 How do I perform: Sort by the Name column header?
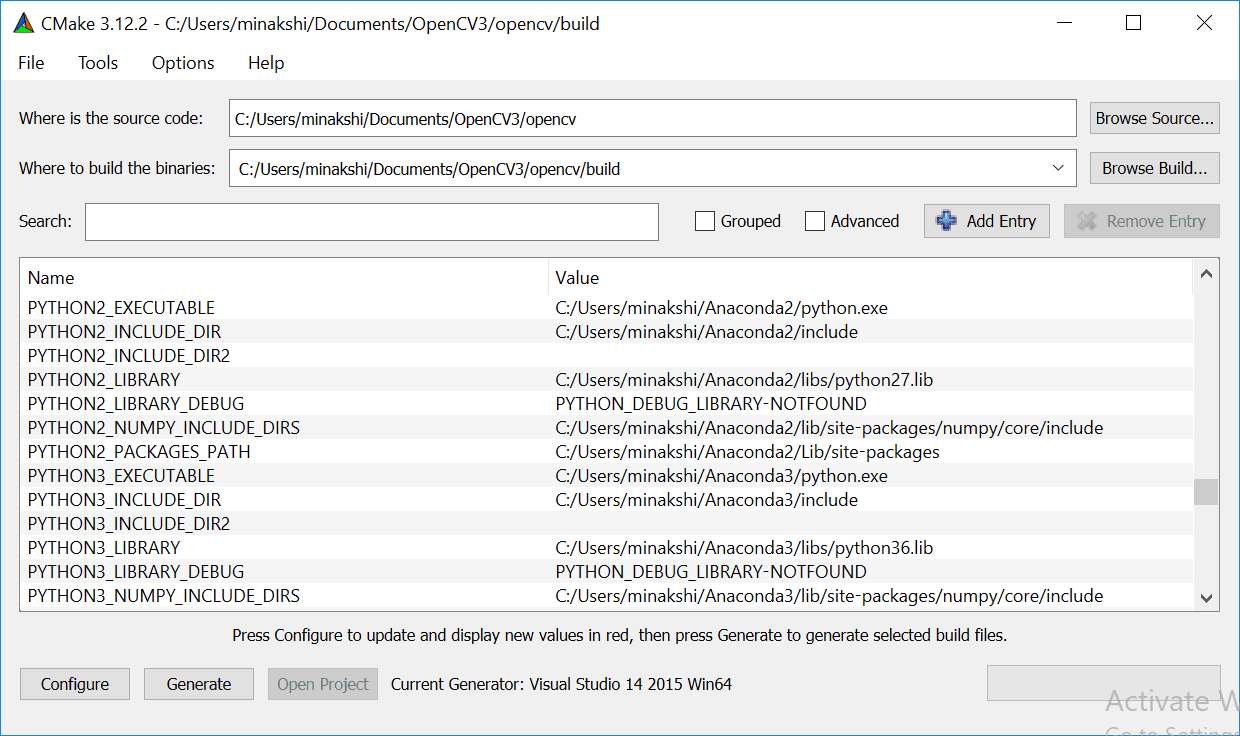point(284,277)
